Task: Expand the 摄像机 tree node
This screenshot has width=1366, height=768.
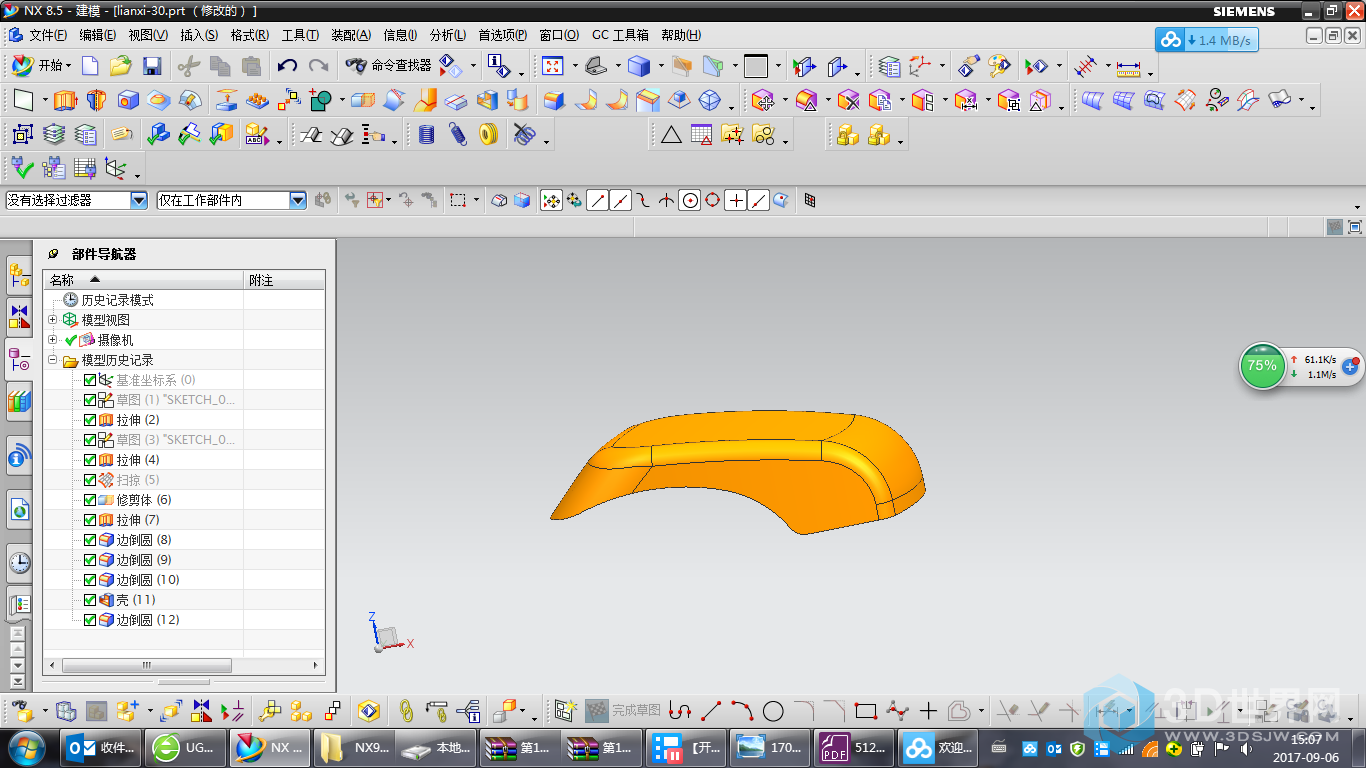Action: [x=52, y=340]
